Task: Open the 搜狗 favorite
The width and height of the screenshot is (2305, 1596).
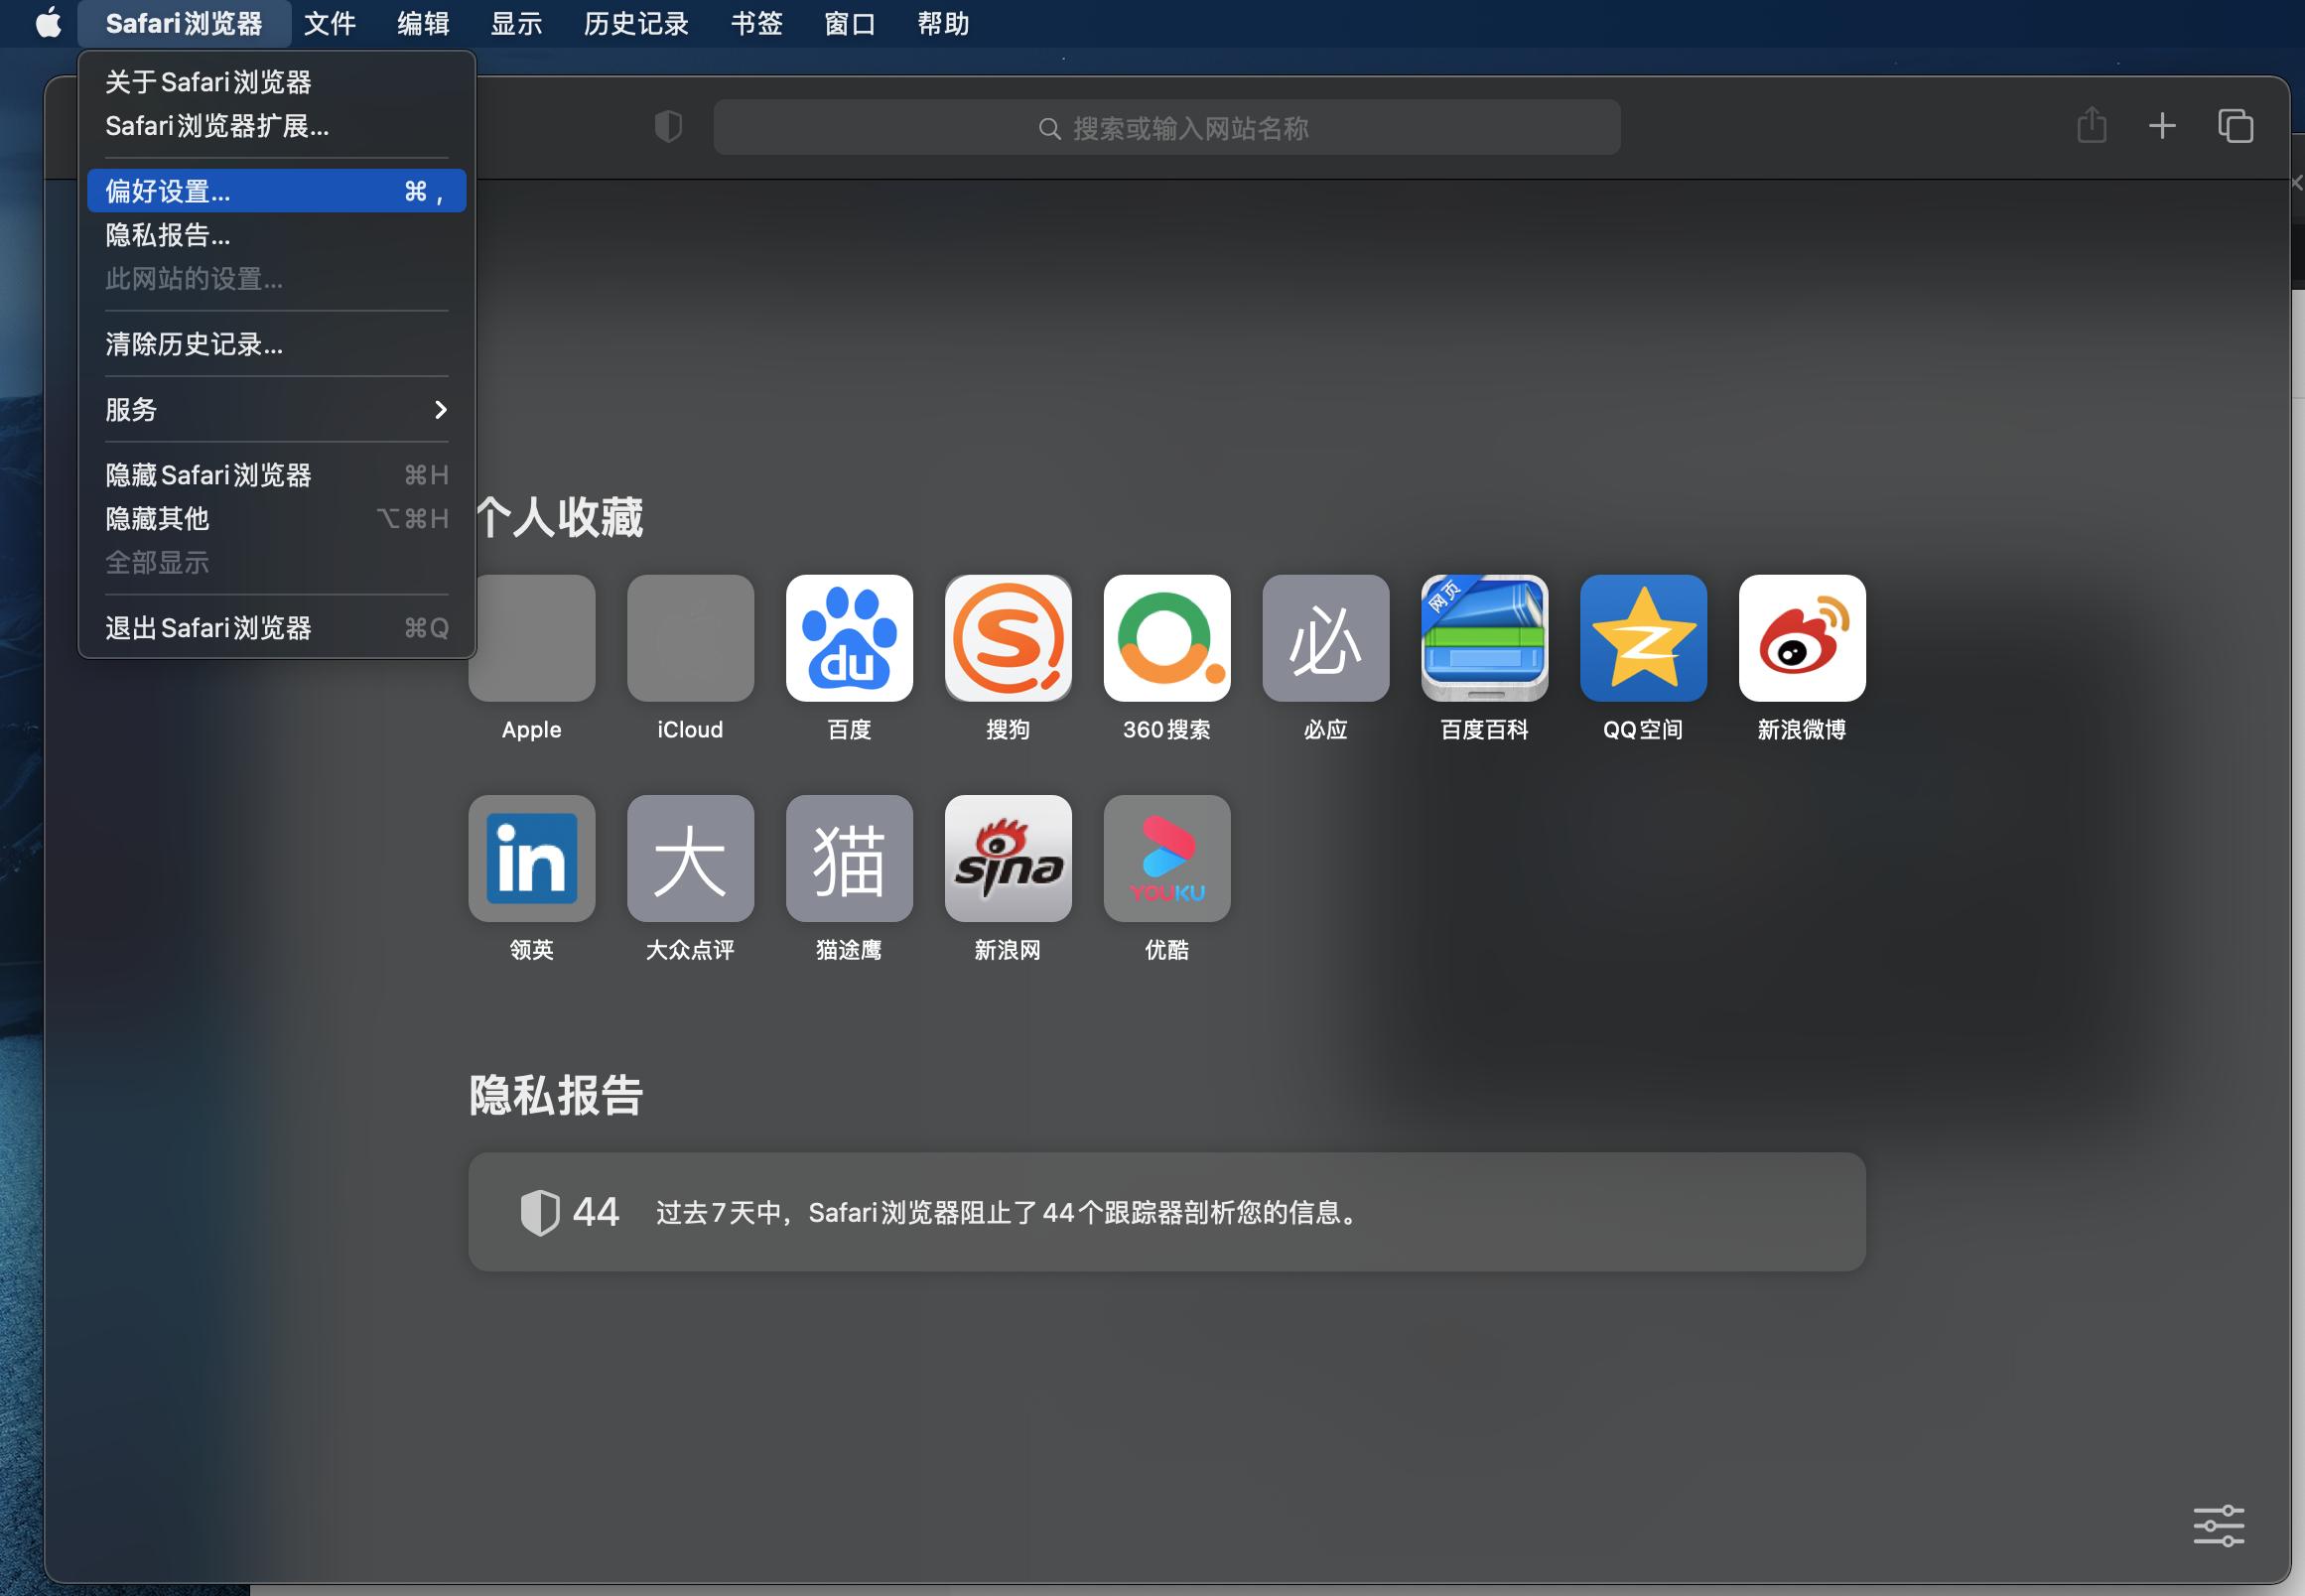Action: [1008, 637]
